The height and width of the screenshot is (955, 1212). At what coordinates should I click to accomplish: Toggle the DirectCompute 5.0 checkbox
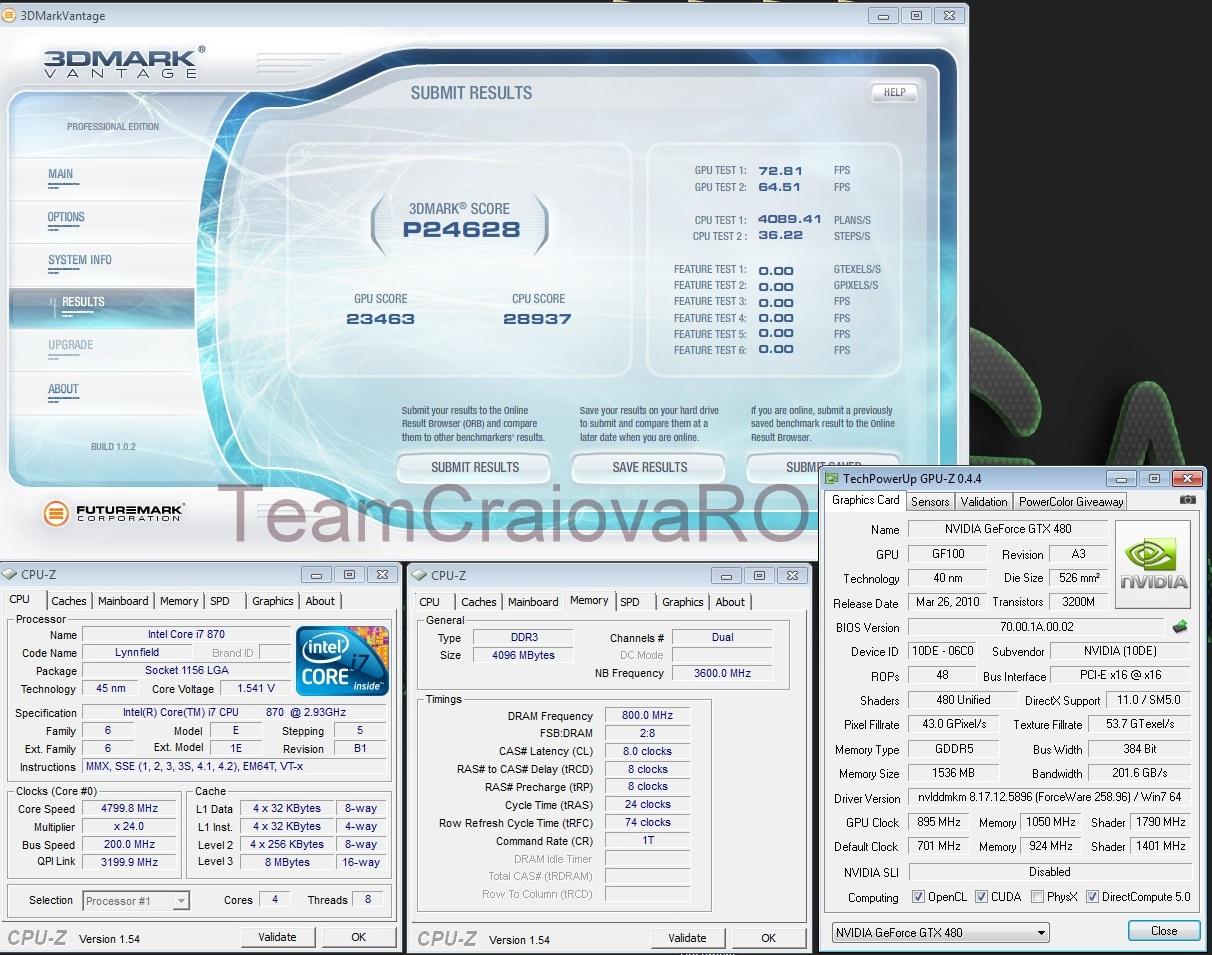(x=1092, y=897)
